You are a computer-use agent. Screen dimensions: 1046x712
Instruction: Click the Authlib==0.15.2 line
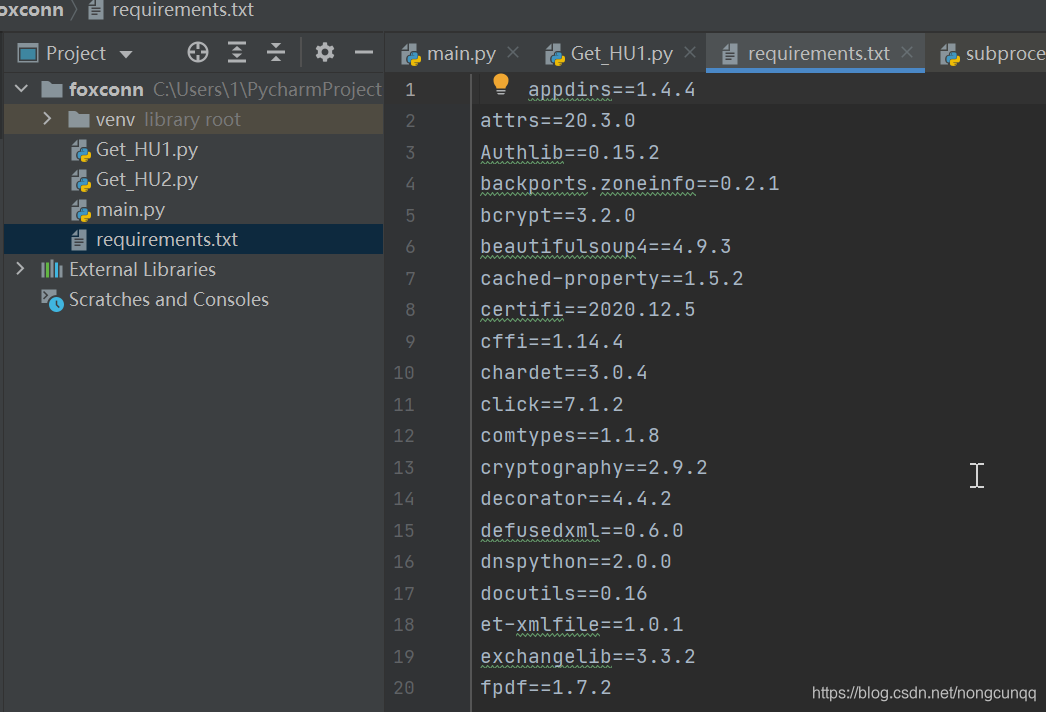tap(570, 153)
